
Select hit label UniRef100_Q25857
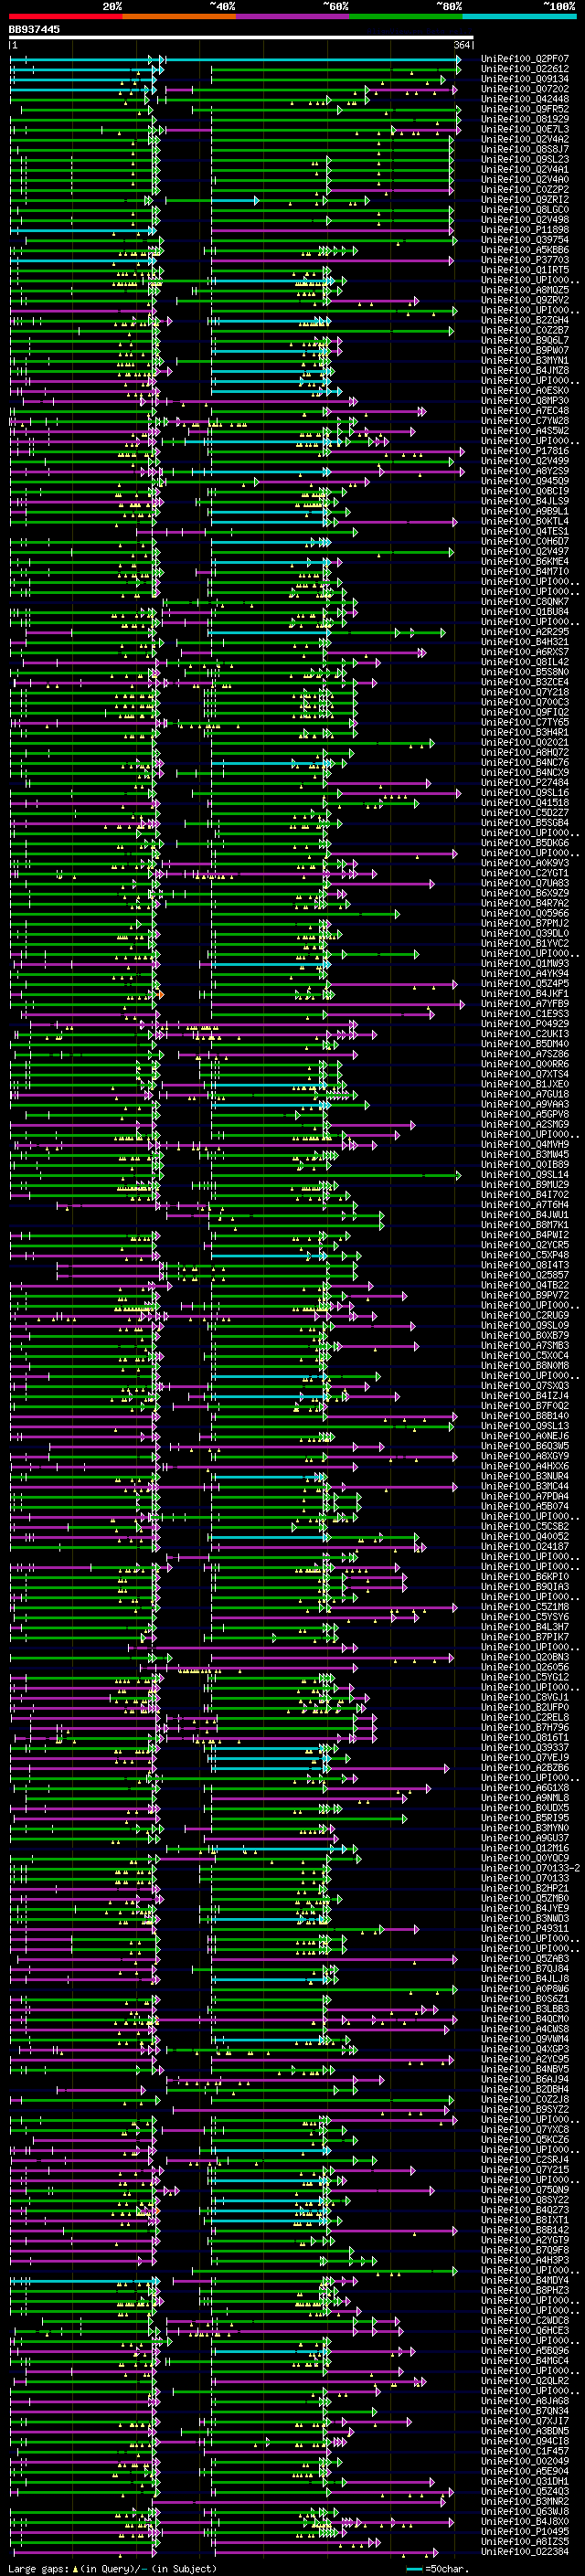525,1275
